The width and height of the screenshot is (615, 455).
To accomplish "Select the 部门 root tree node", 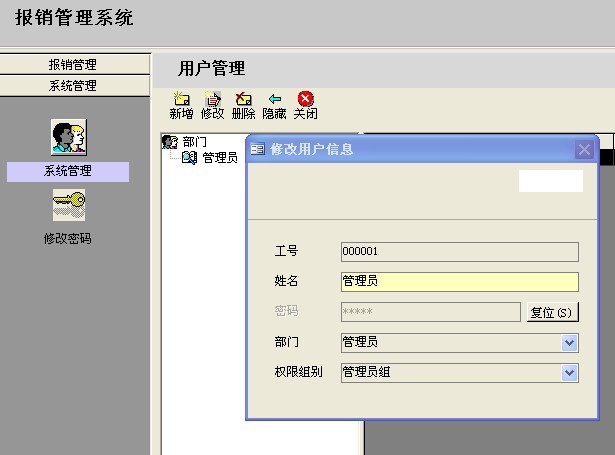I will pos(194,142).
